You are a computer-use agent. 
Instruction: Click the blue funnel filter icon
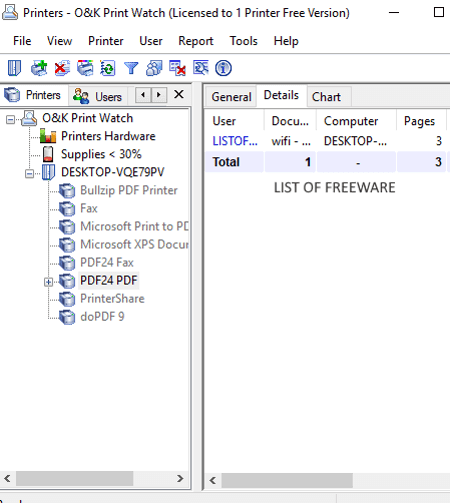(131, 68)
